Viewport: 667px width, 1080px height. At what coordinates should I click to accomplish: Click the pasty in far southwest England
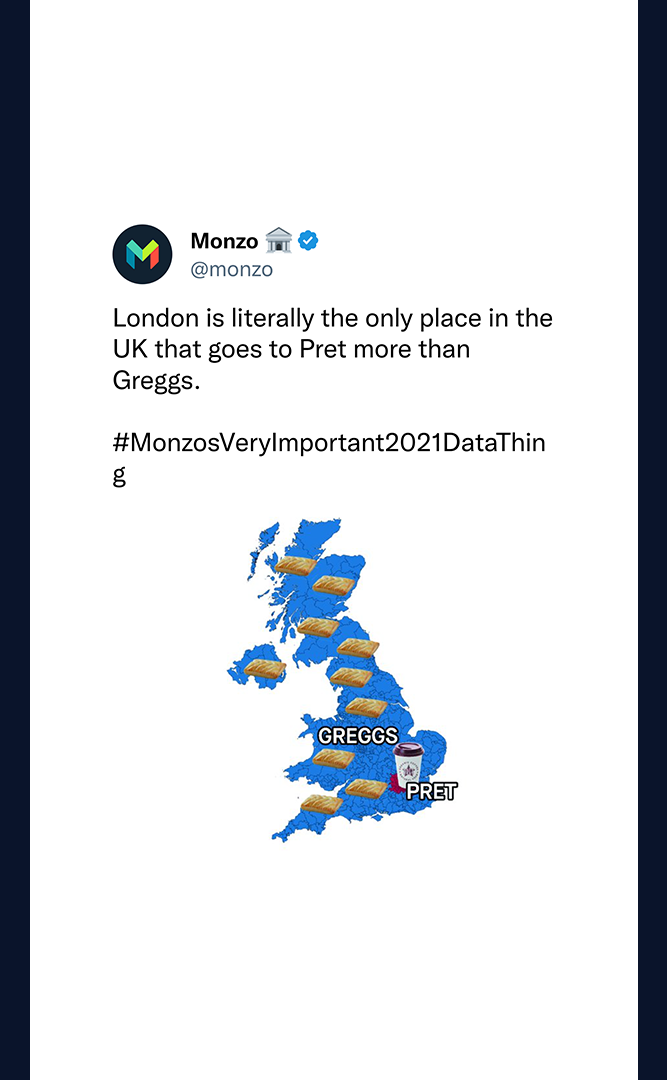tap(322, 804)
